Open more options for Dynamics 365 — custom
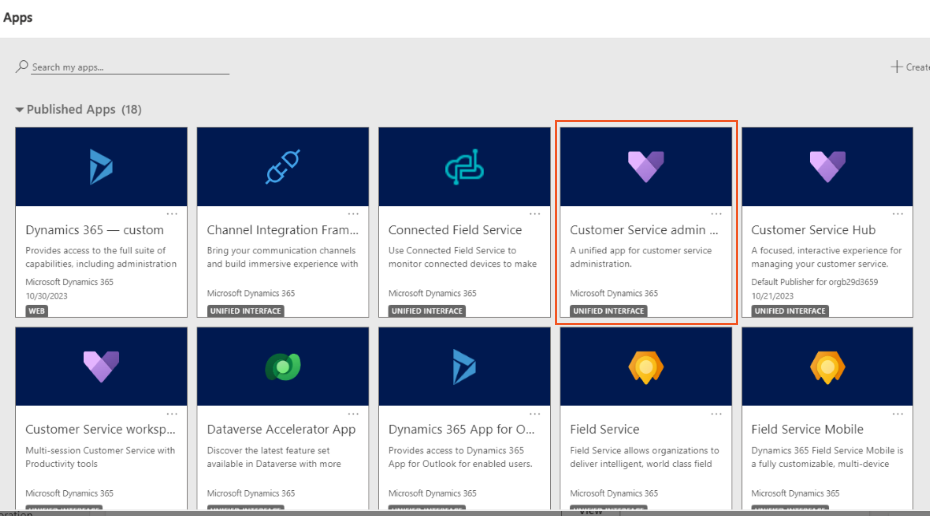Viewport: 930px width, 516px height. click(172, 214)
